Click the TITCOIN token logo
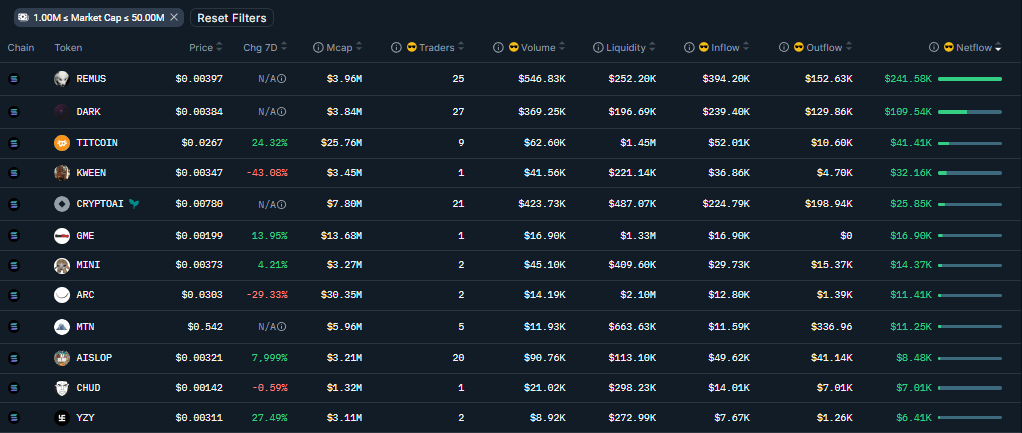The width and height of the screenshot is (1022, 433). [x=61, y=143]
